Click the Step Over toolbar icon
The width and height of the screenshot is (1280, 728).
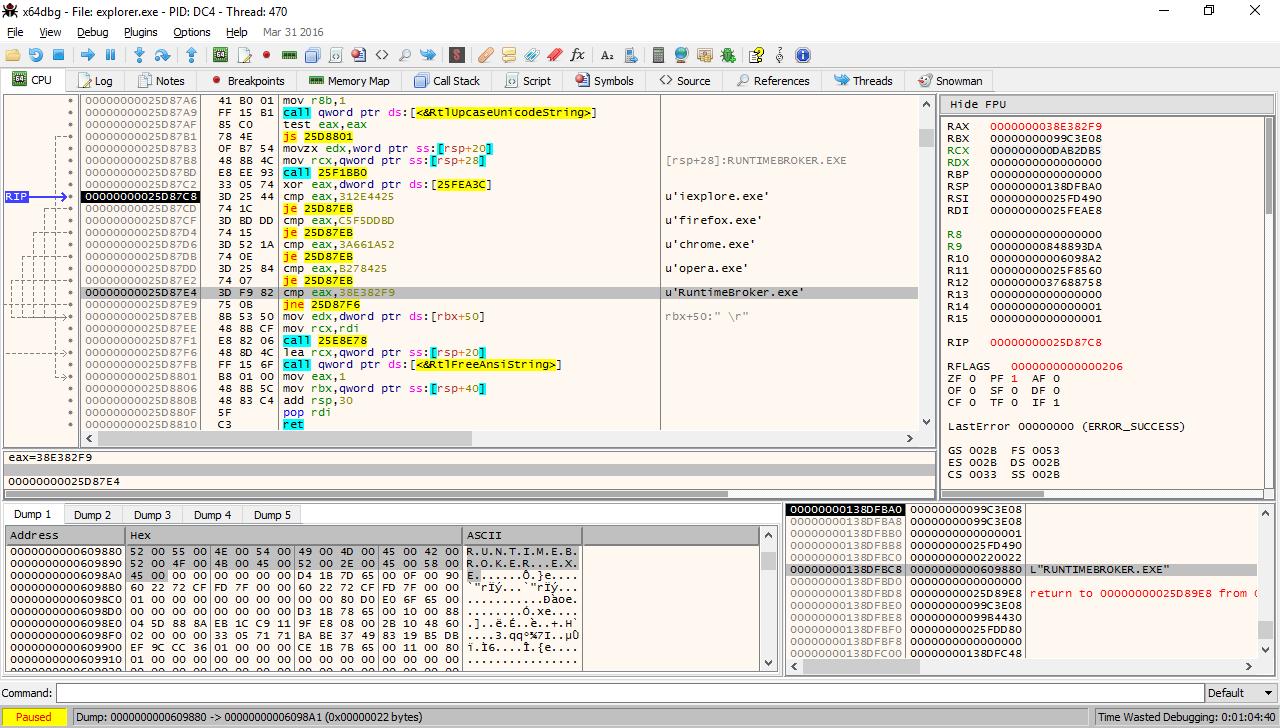[x=161, y=55]
